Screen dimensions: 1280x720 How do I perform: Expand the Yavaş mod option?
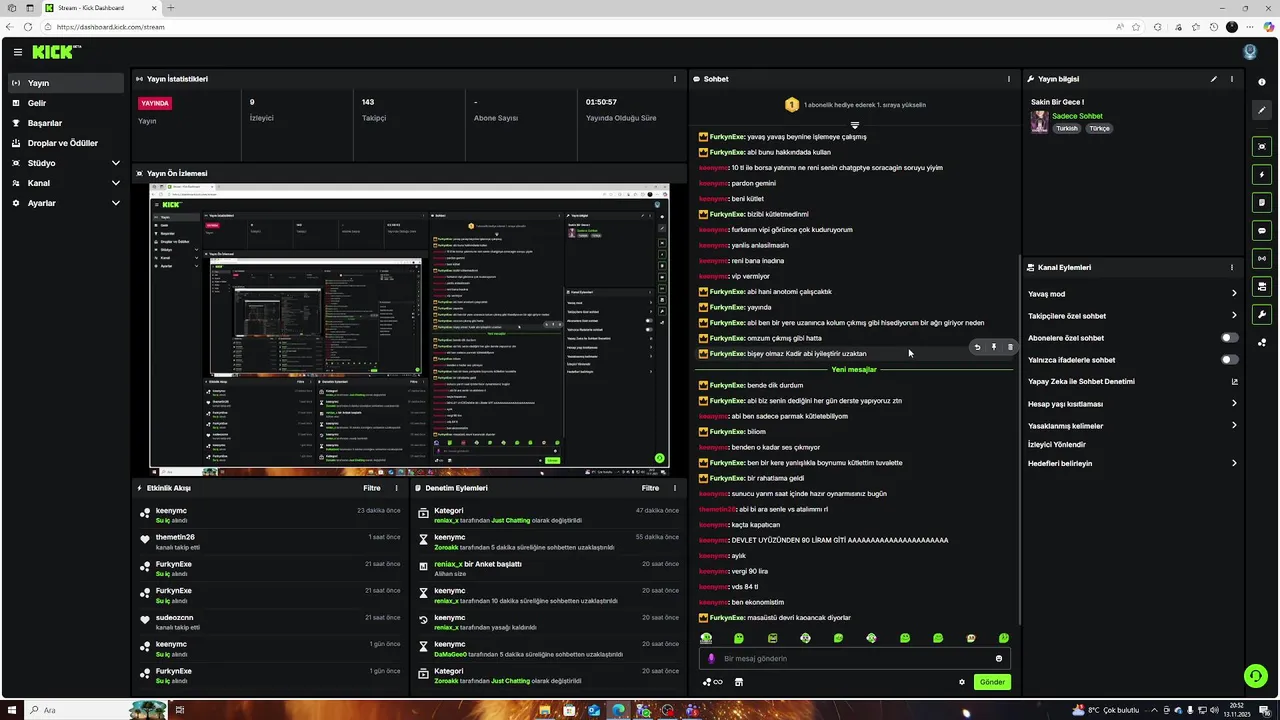[x=1133, y=294]
